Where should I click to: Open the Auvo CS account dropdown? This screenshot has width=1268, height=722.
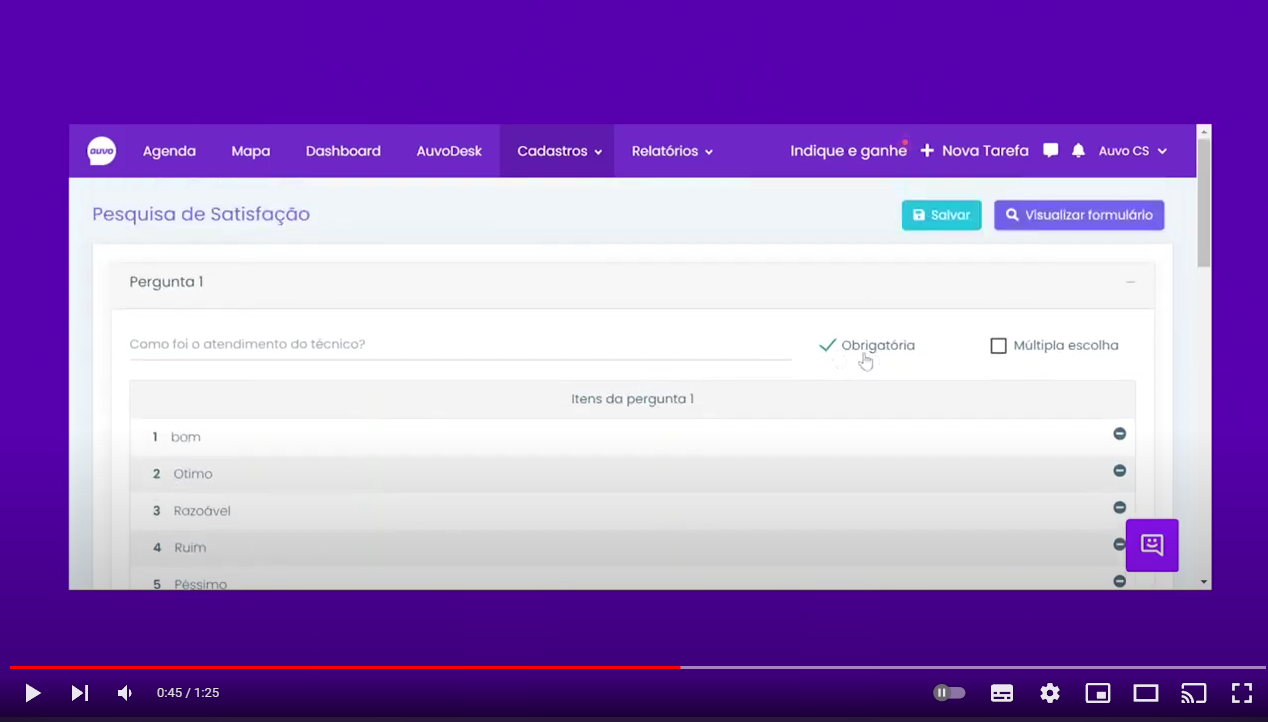[1132, 151]
